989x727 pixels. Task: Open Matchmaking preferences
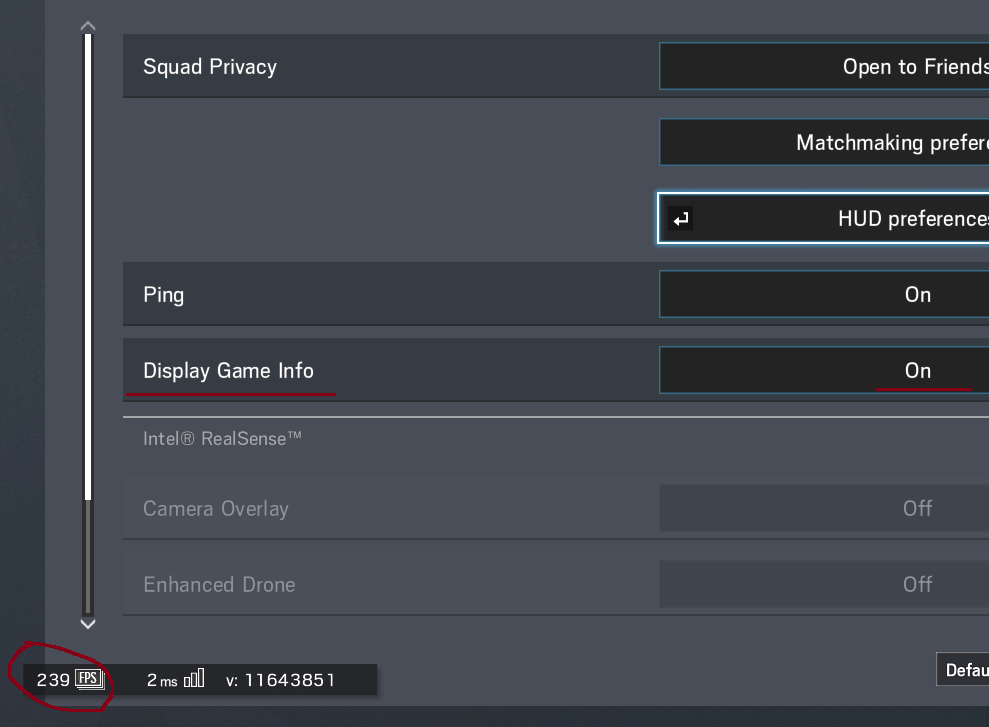[x=891, y=143]
